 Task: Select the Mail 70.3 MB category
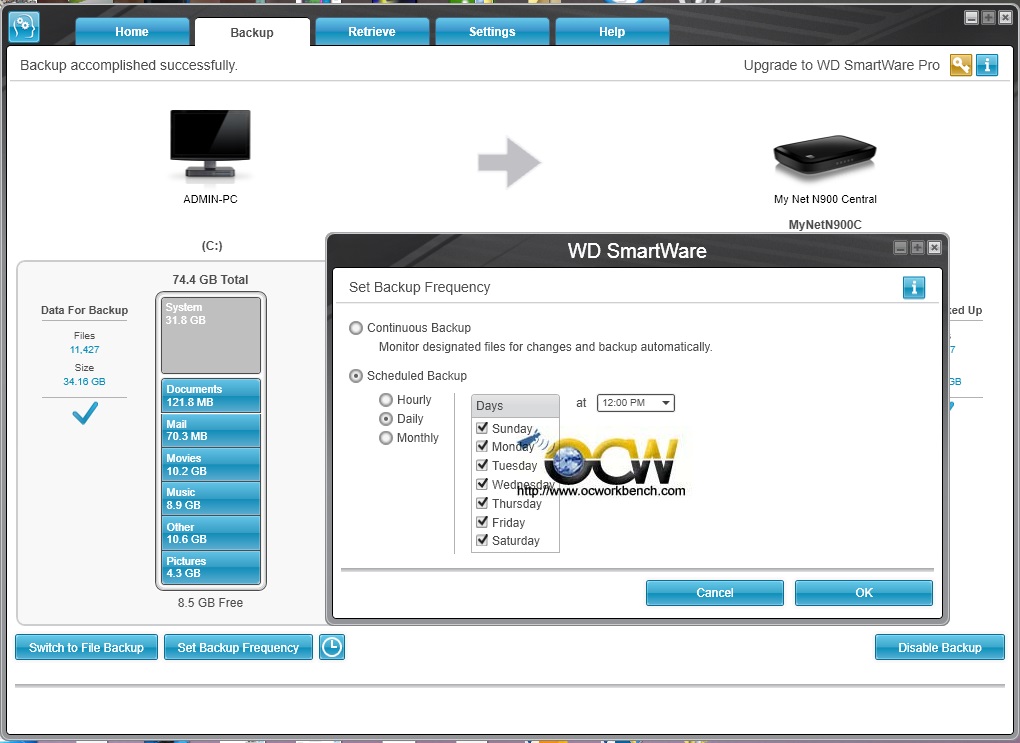(x=211, y=430)
